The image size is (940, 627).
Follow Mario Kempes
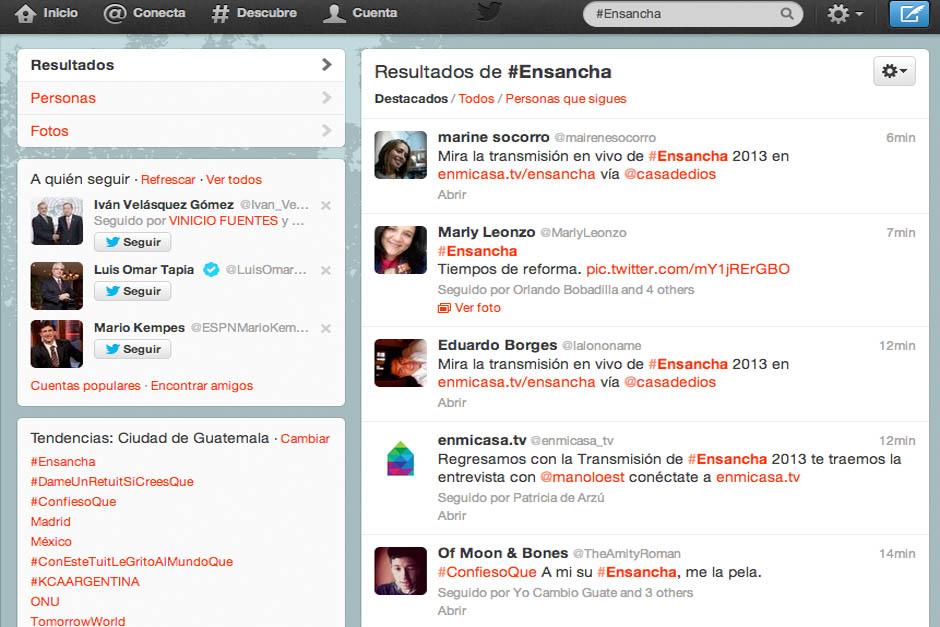click(x=133, y=349)
